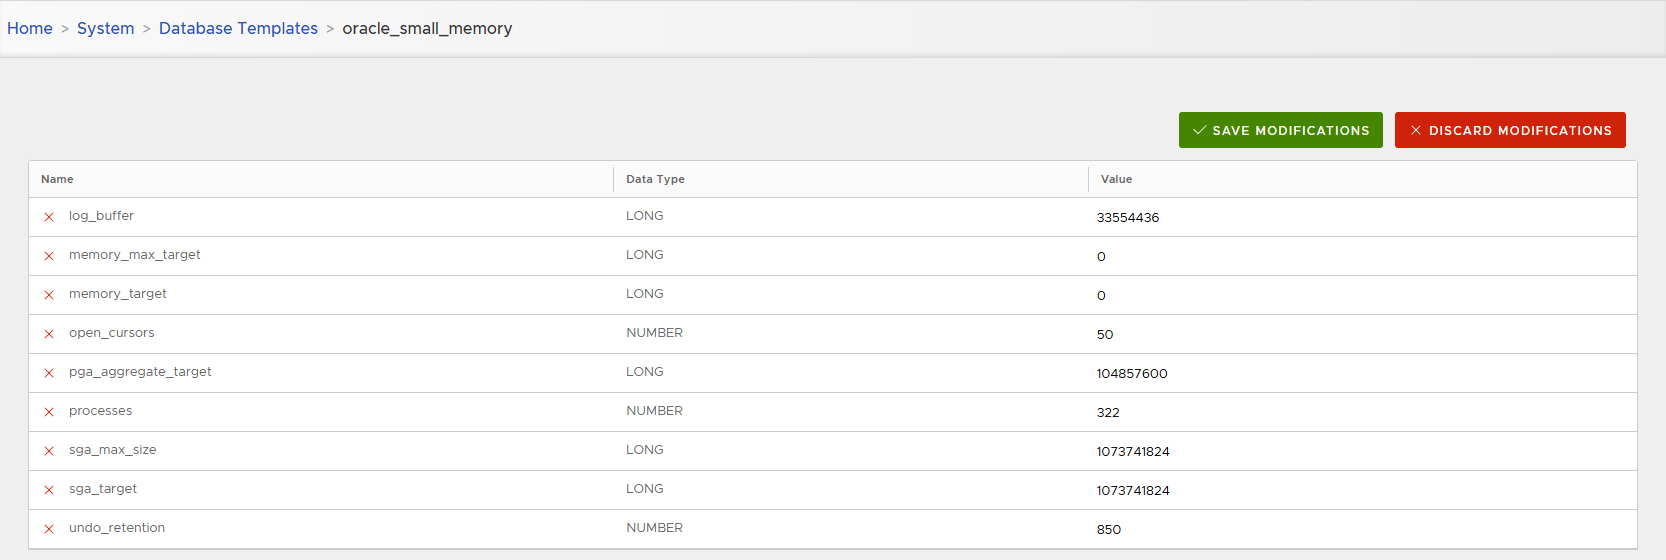
Task: Navigate to Database Templates breadcrumb
Action: 238,28
